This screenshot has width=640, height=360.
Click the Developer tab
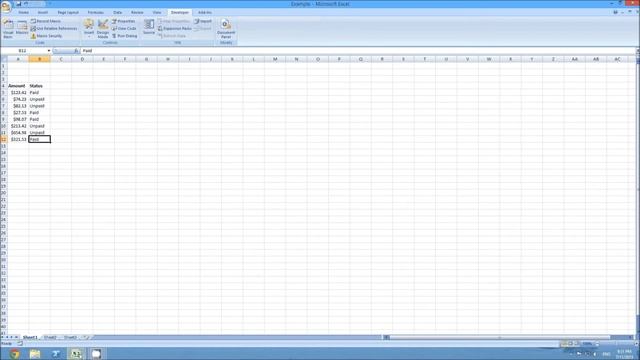pos(180,13)
